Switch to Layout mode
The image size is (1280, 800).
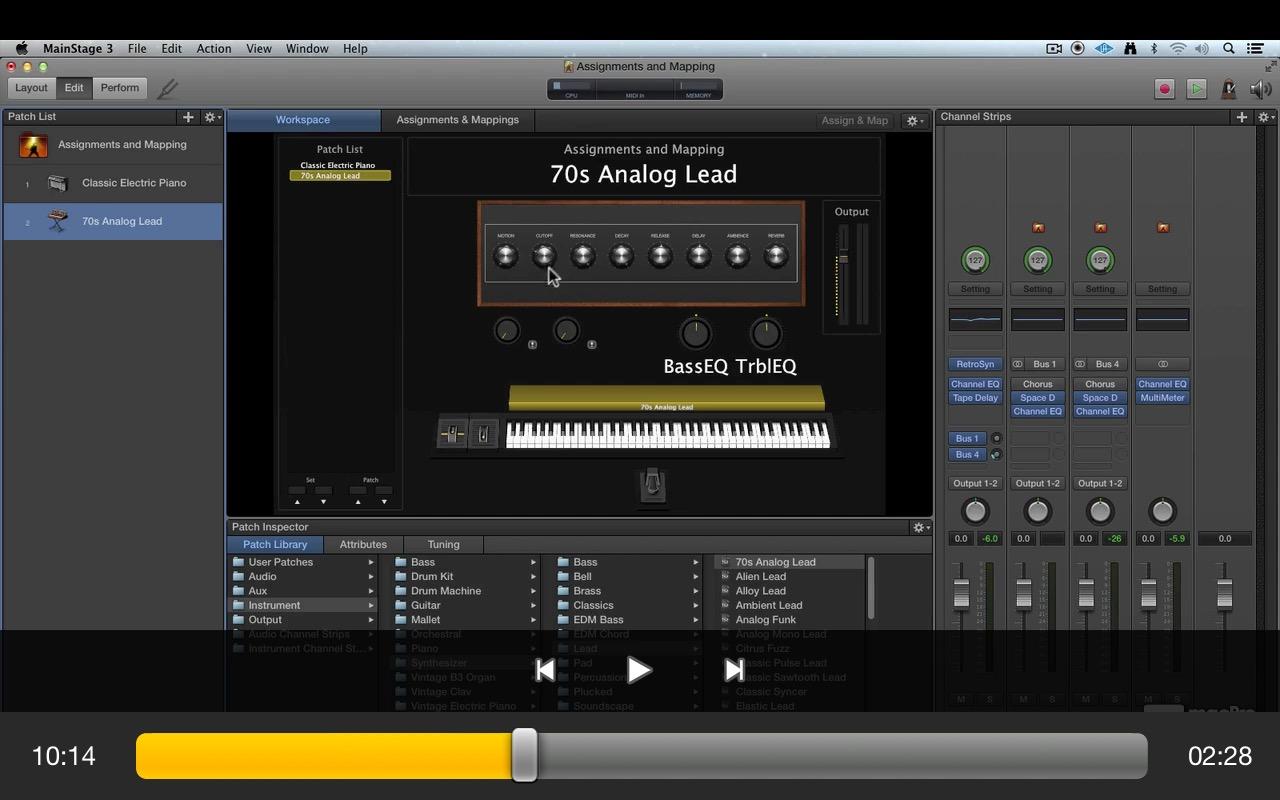31,88
